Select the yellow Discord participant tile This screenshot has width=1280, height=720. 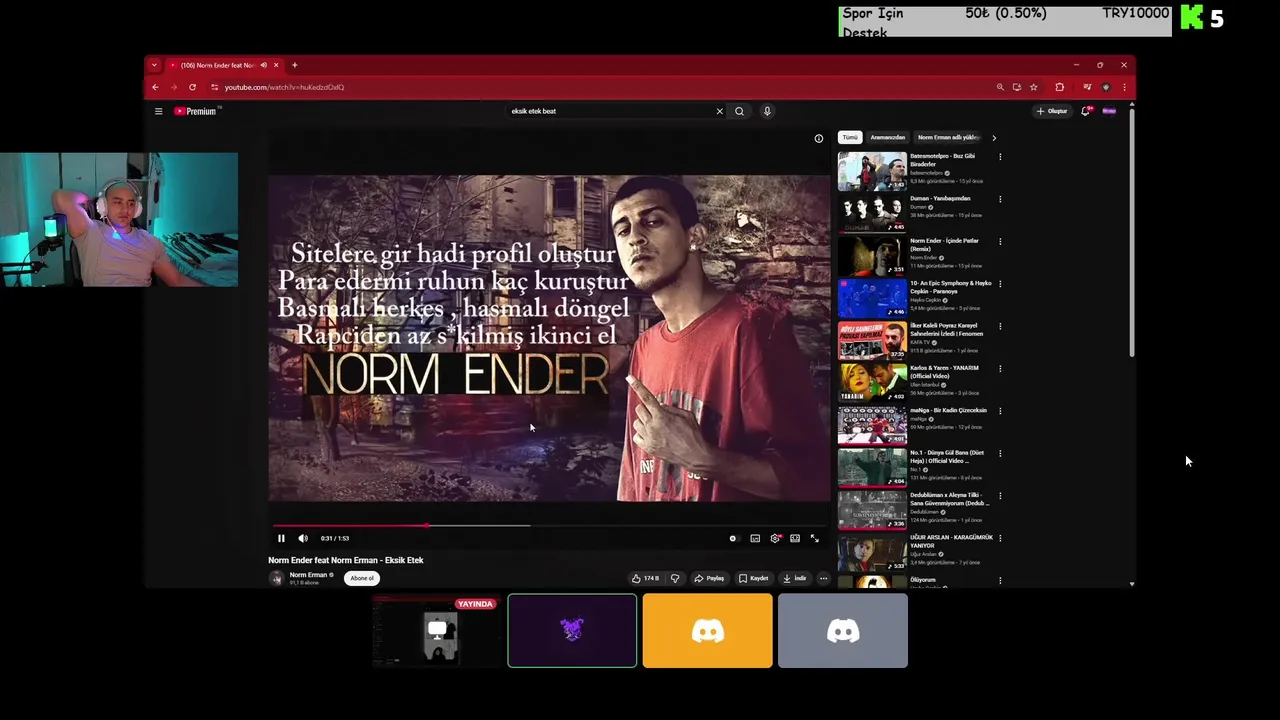pyautogui.click(x=707, y=631)
